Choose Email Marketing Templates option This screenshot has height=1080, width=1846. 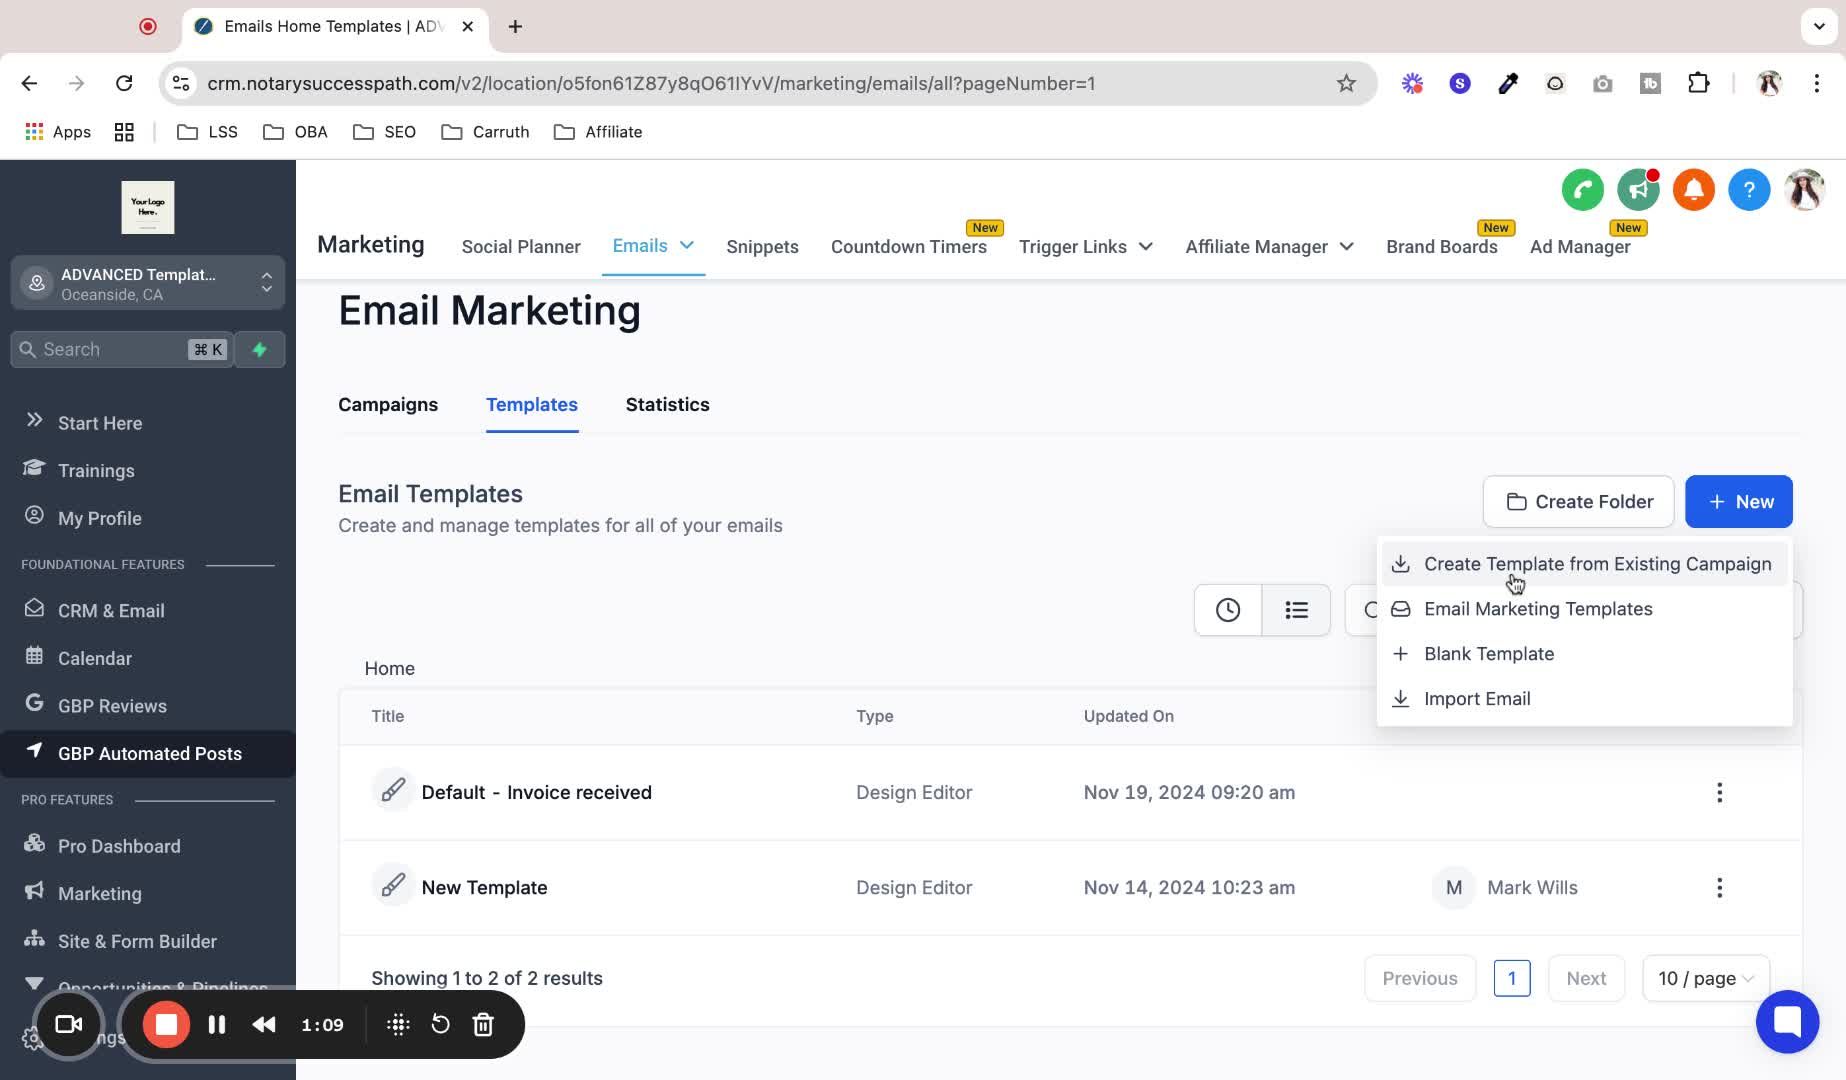(1584, 609)
